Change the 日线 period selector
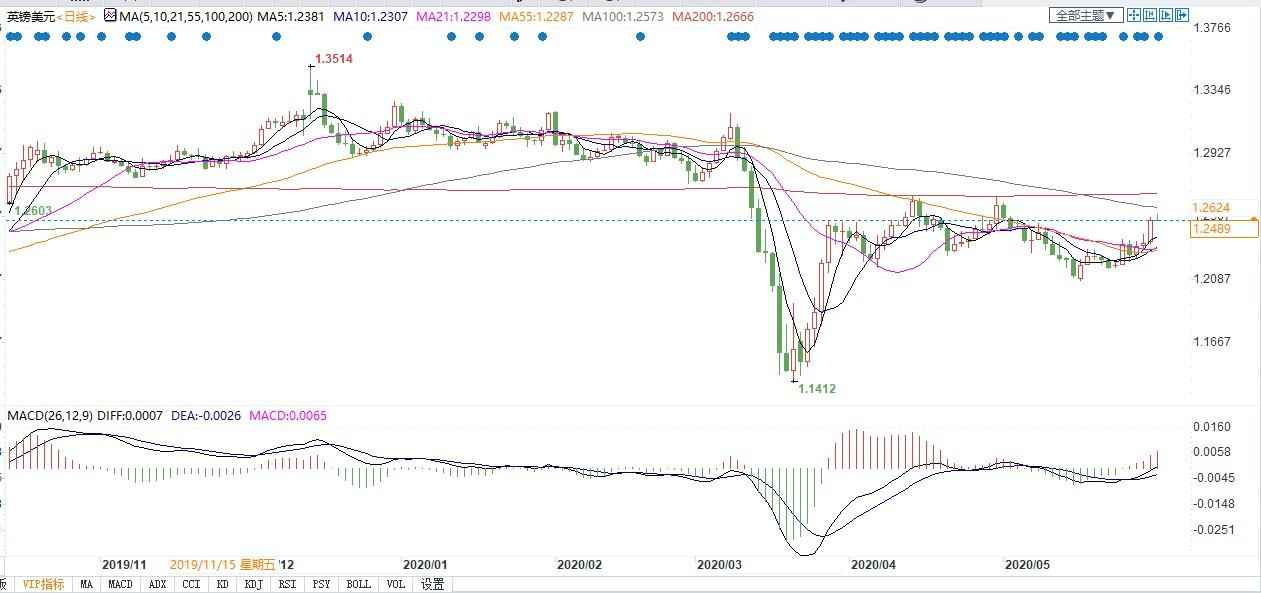1261x593 pixels. pyautogui.click(x=78, y=17)
